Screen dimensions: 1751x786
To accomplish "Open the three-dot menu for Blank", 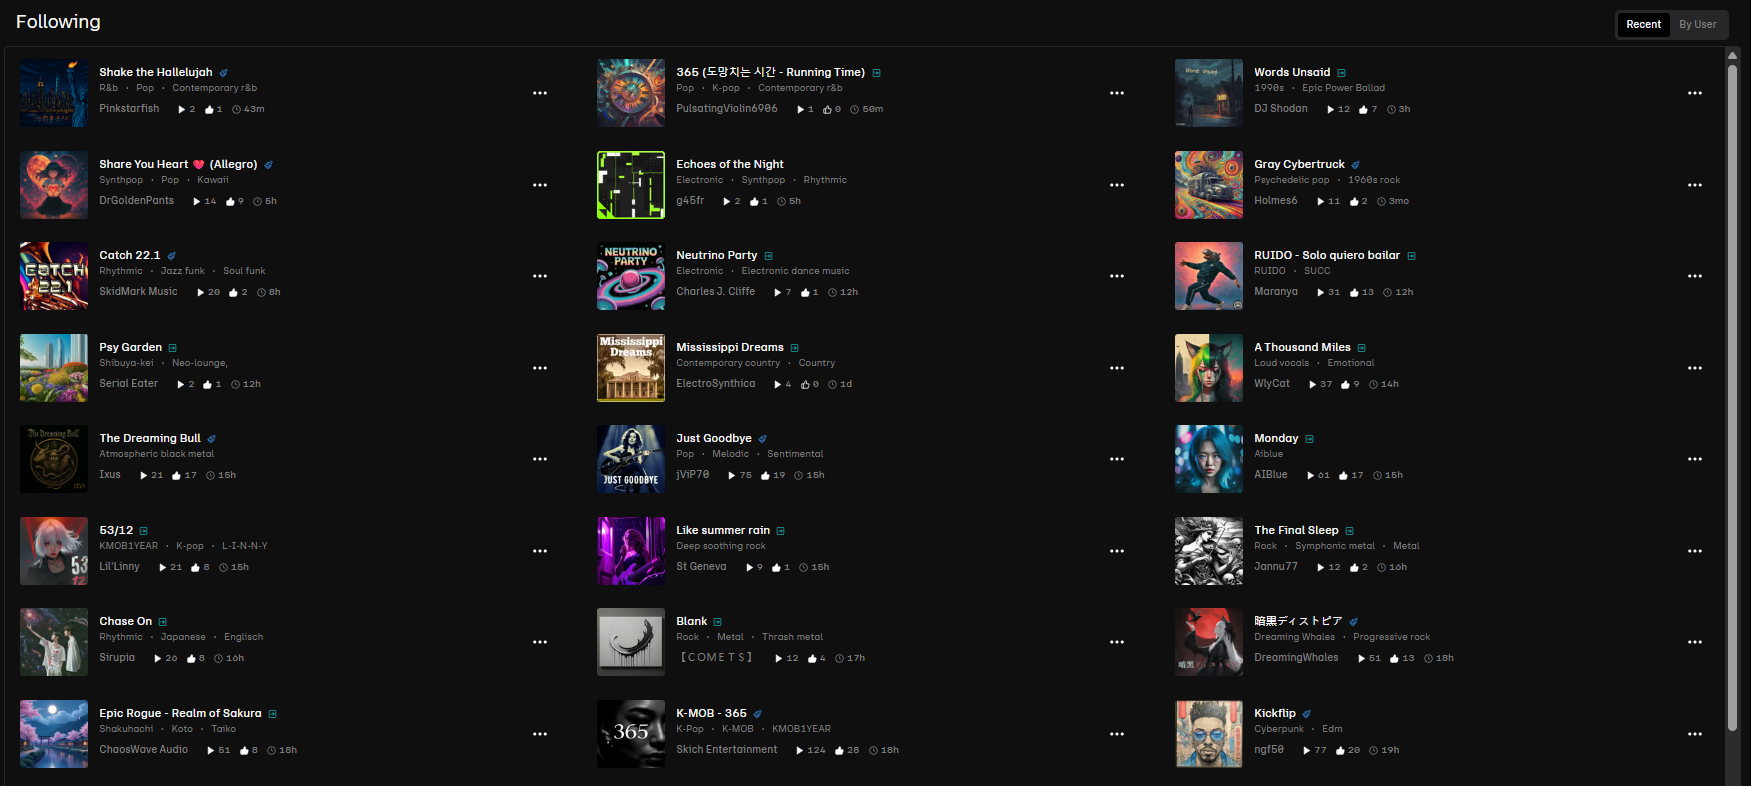I will 1117,642.
